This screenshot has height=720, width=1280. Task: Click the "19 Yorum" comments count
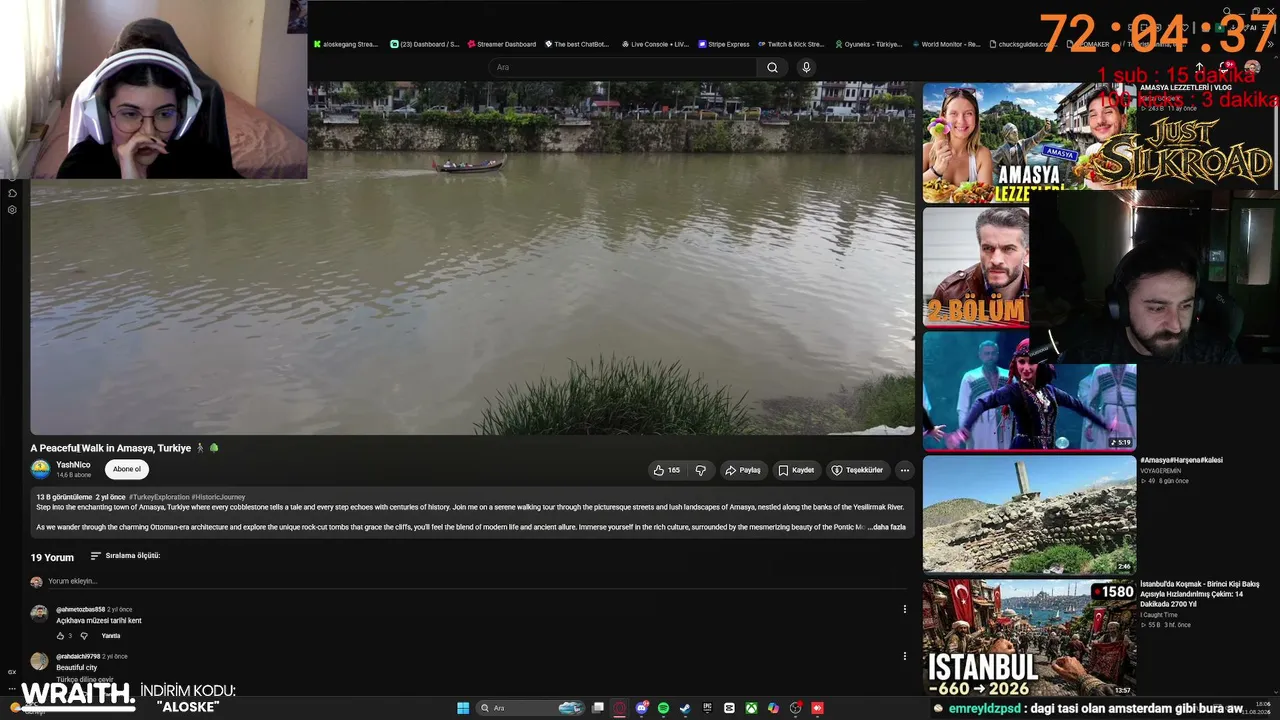point(52,557)
